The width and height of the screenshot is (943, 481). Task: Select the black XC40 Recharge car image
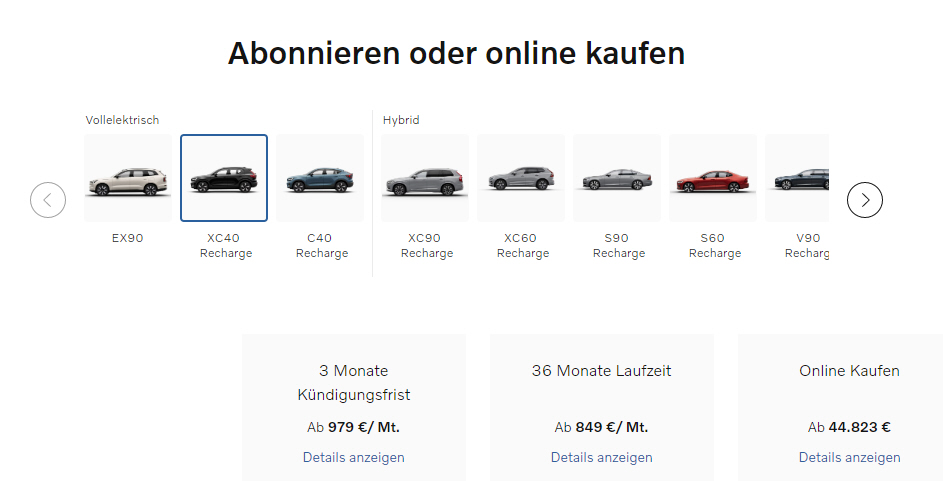point(224,178)
